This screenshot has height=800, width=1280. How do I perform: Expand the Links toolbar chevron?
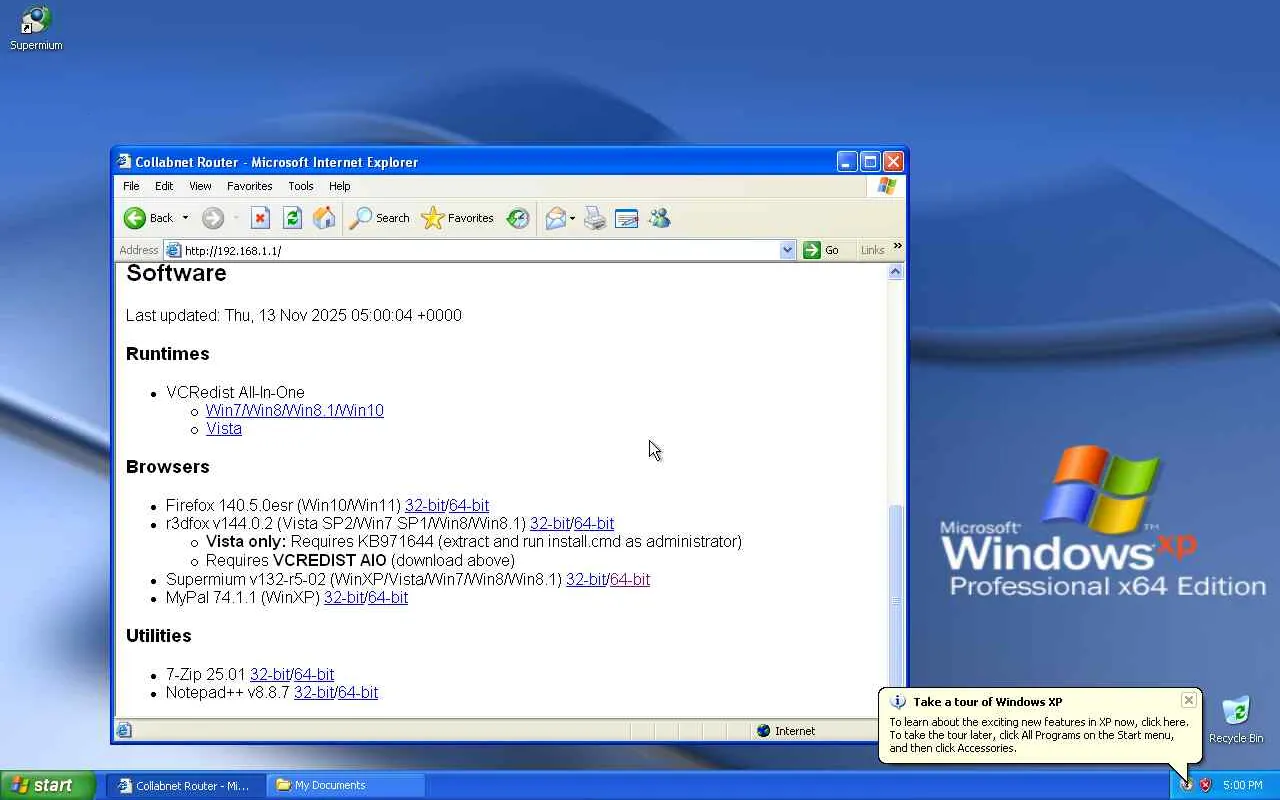tap(897, 246)
